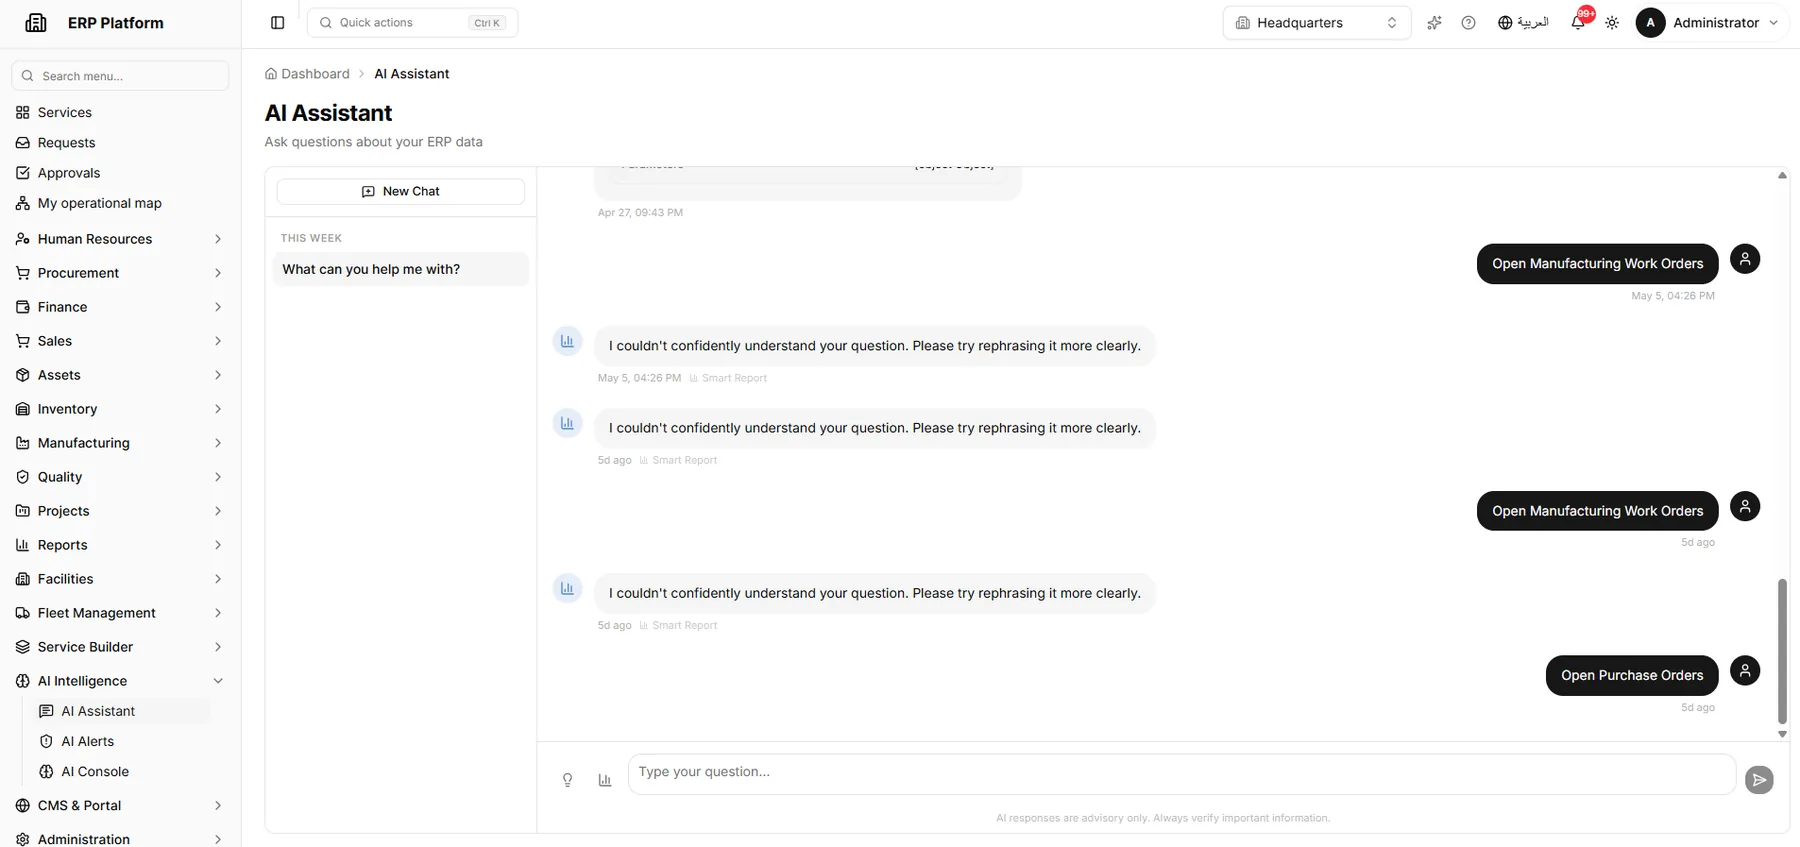This screenshot has height=847, width=1800.
Task: Click the Administrator avatar circle
Action: (1650, 23)
